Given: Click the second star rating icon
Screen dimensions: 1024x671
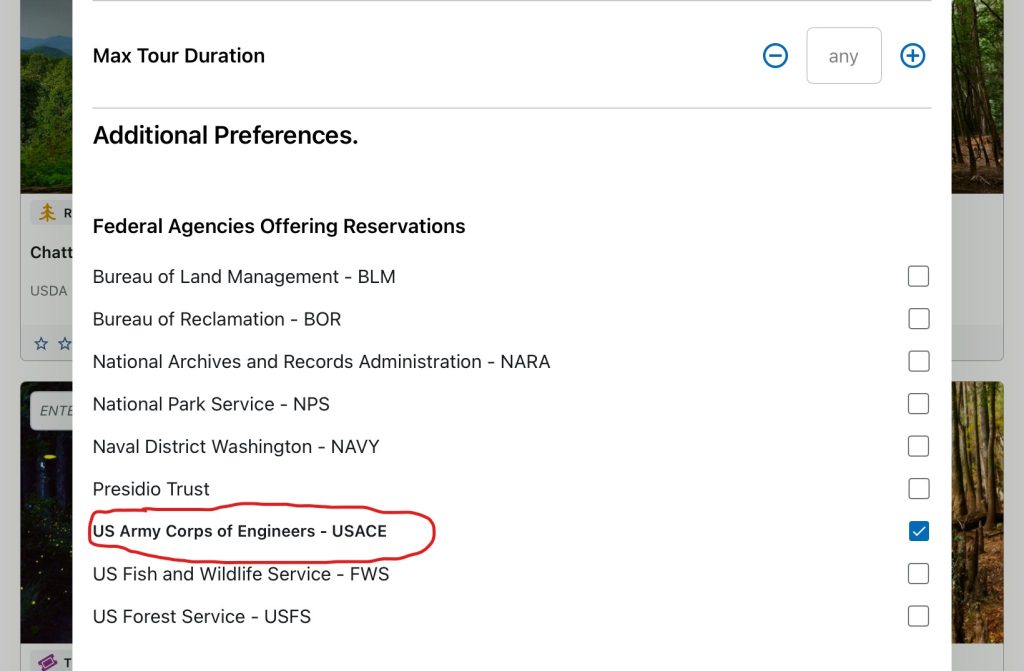Looking at the screenshot, I should tap(62, 343).
